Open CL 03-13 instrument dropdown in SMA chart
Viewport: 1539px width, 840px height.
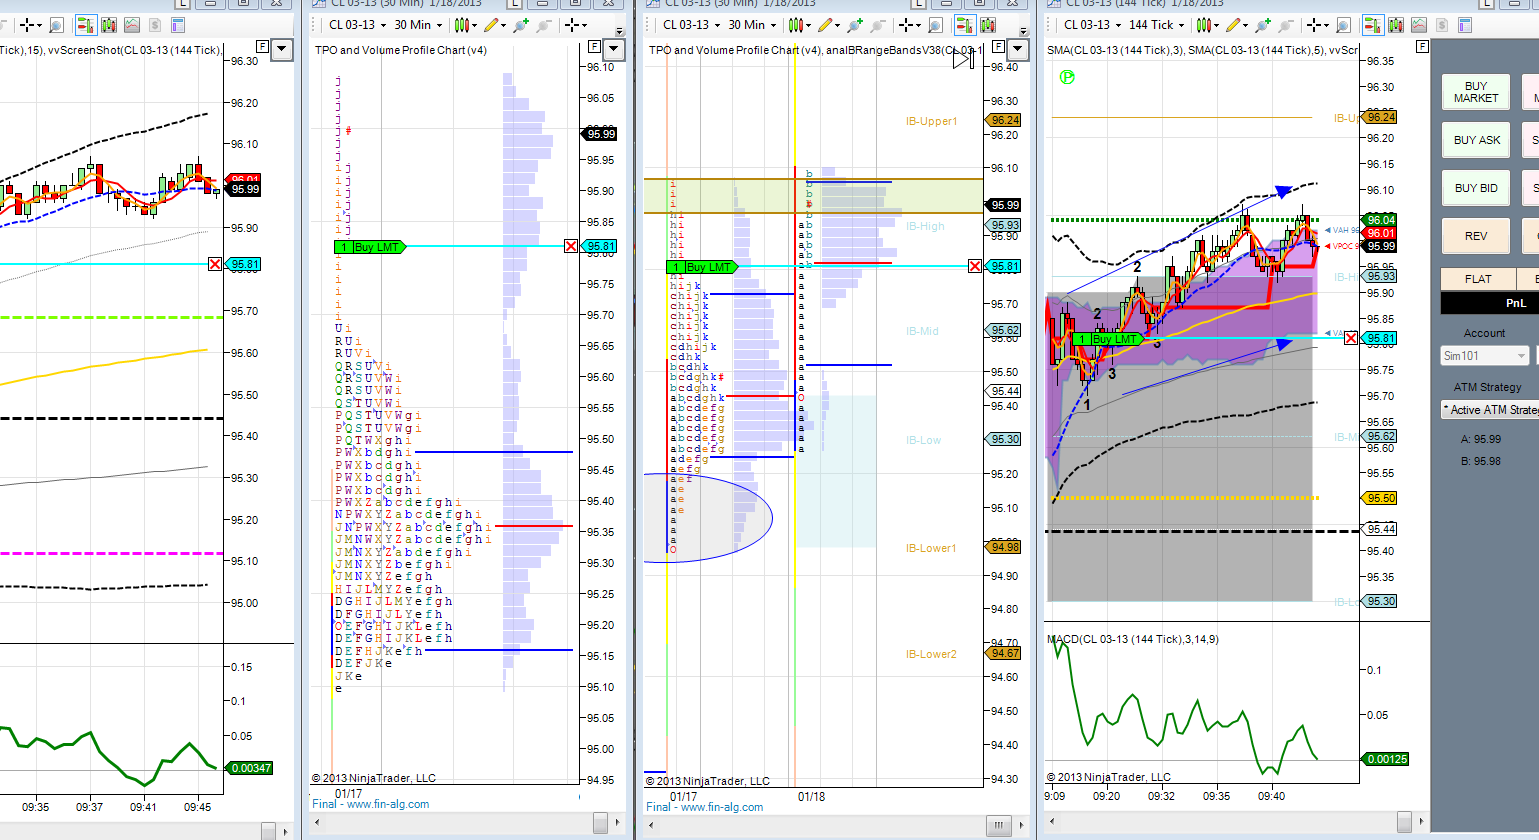point(1093,25)
